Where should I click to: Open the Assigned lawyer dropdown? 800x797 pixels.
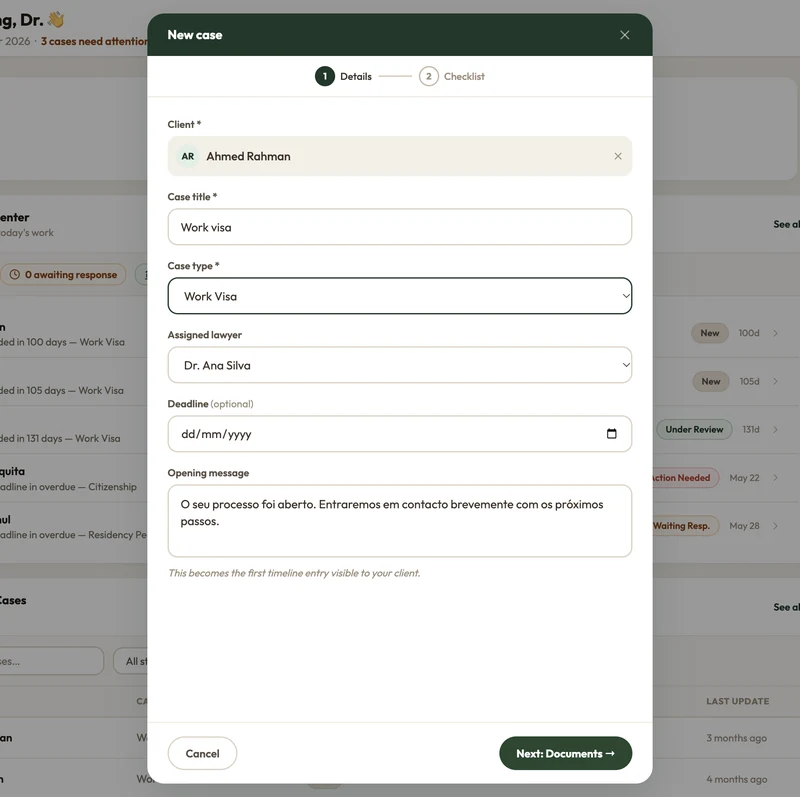[x=399, y=365]
